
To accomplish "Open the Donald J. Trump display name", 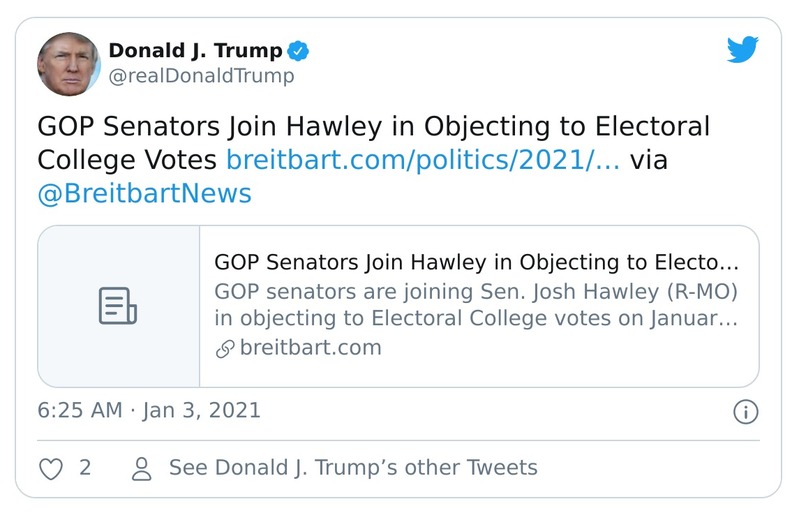I will coord(195,50).
